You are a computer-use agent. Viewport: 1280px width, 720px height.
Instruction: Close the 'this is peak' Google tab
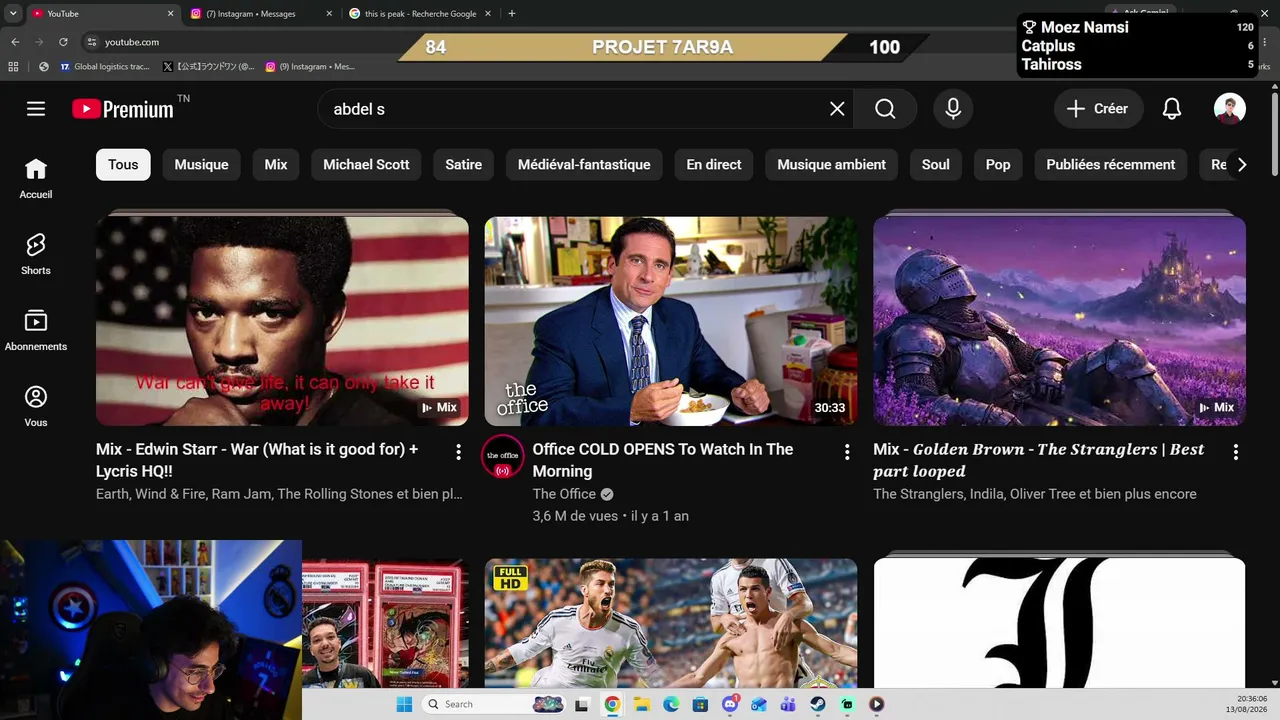pos(487,13)
